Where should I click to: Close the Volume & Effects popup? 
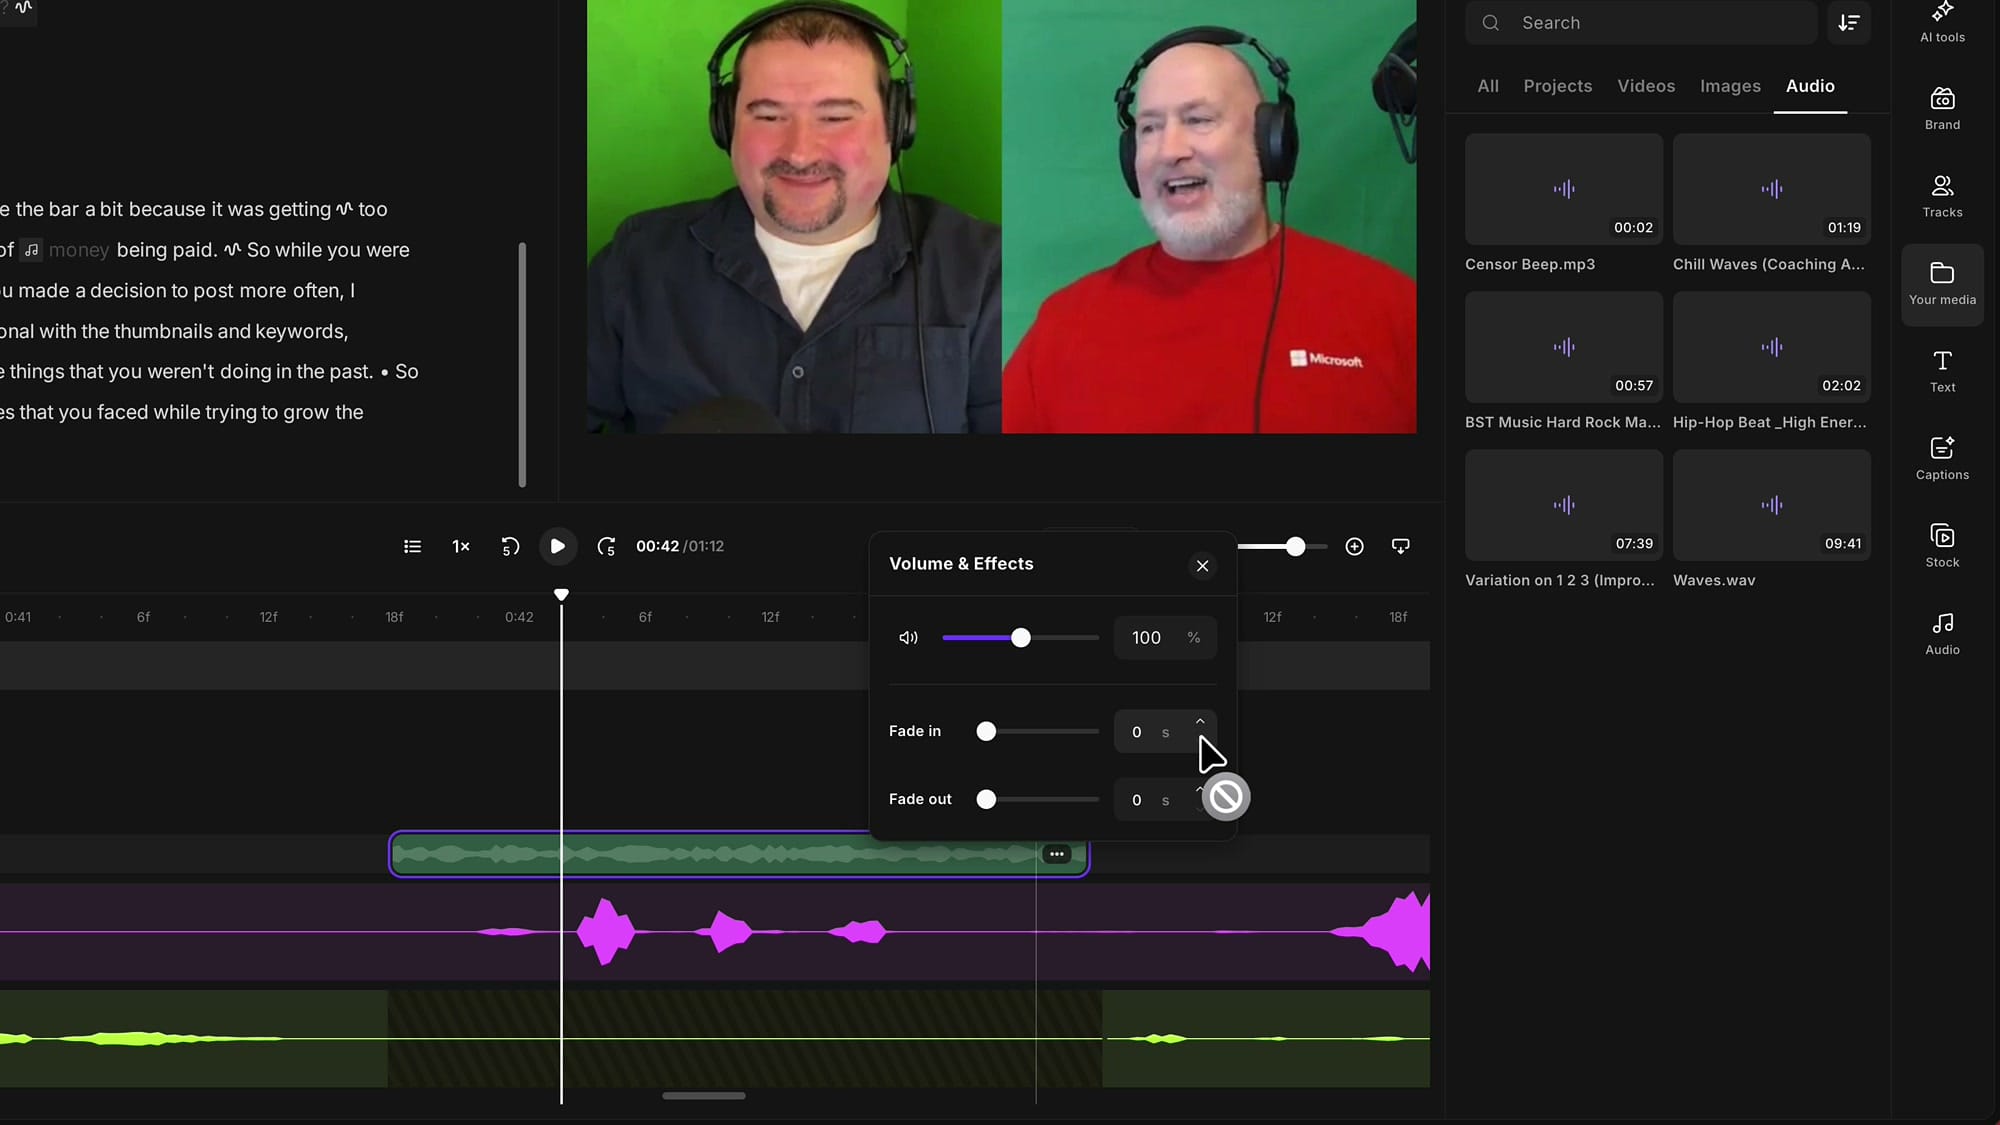coord(1202,566)
